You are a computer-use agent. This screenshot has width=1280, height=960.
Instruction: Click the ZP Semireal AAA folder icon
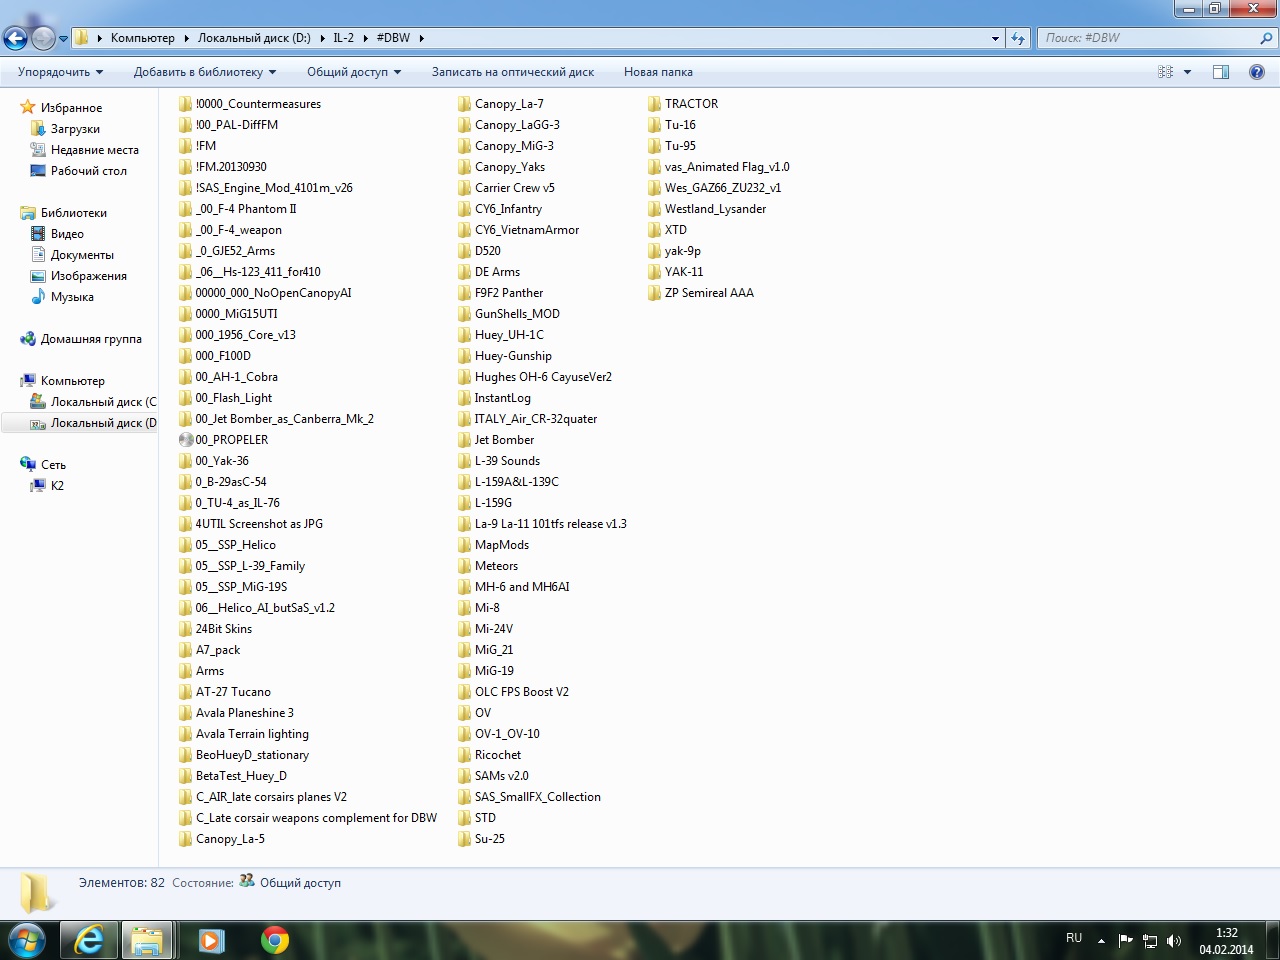click(655, 293)
